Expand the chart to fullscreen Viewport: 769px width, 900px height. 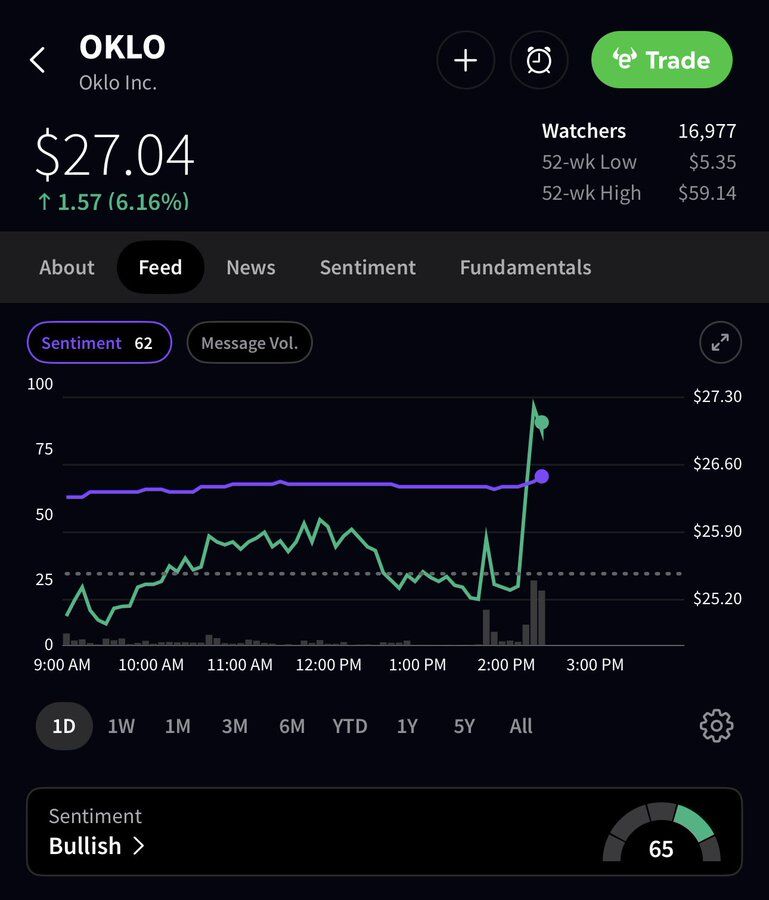[720, 343]
